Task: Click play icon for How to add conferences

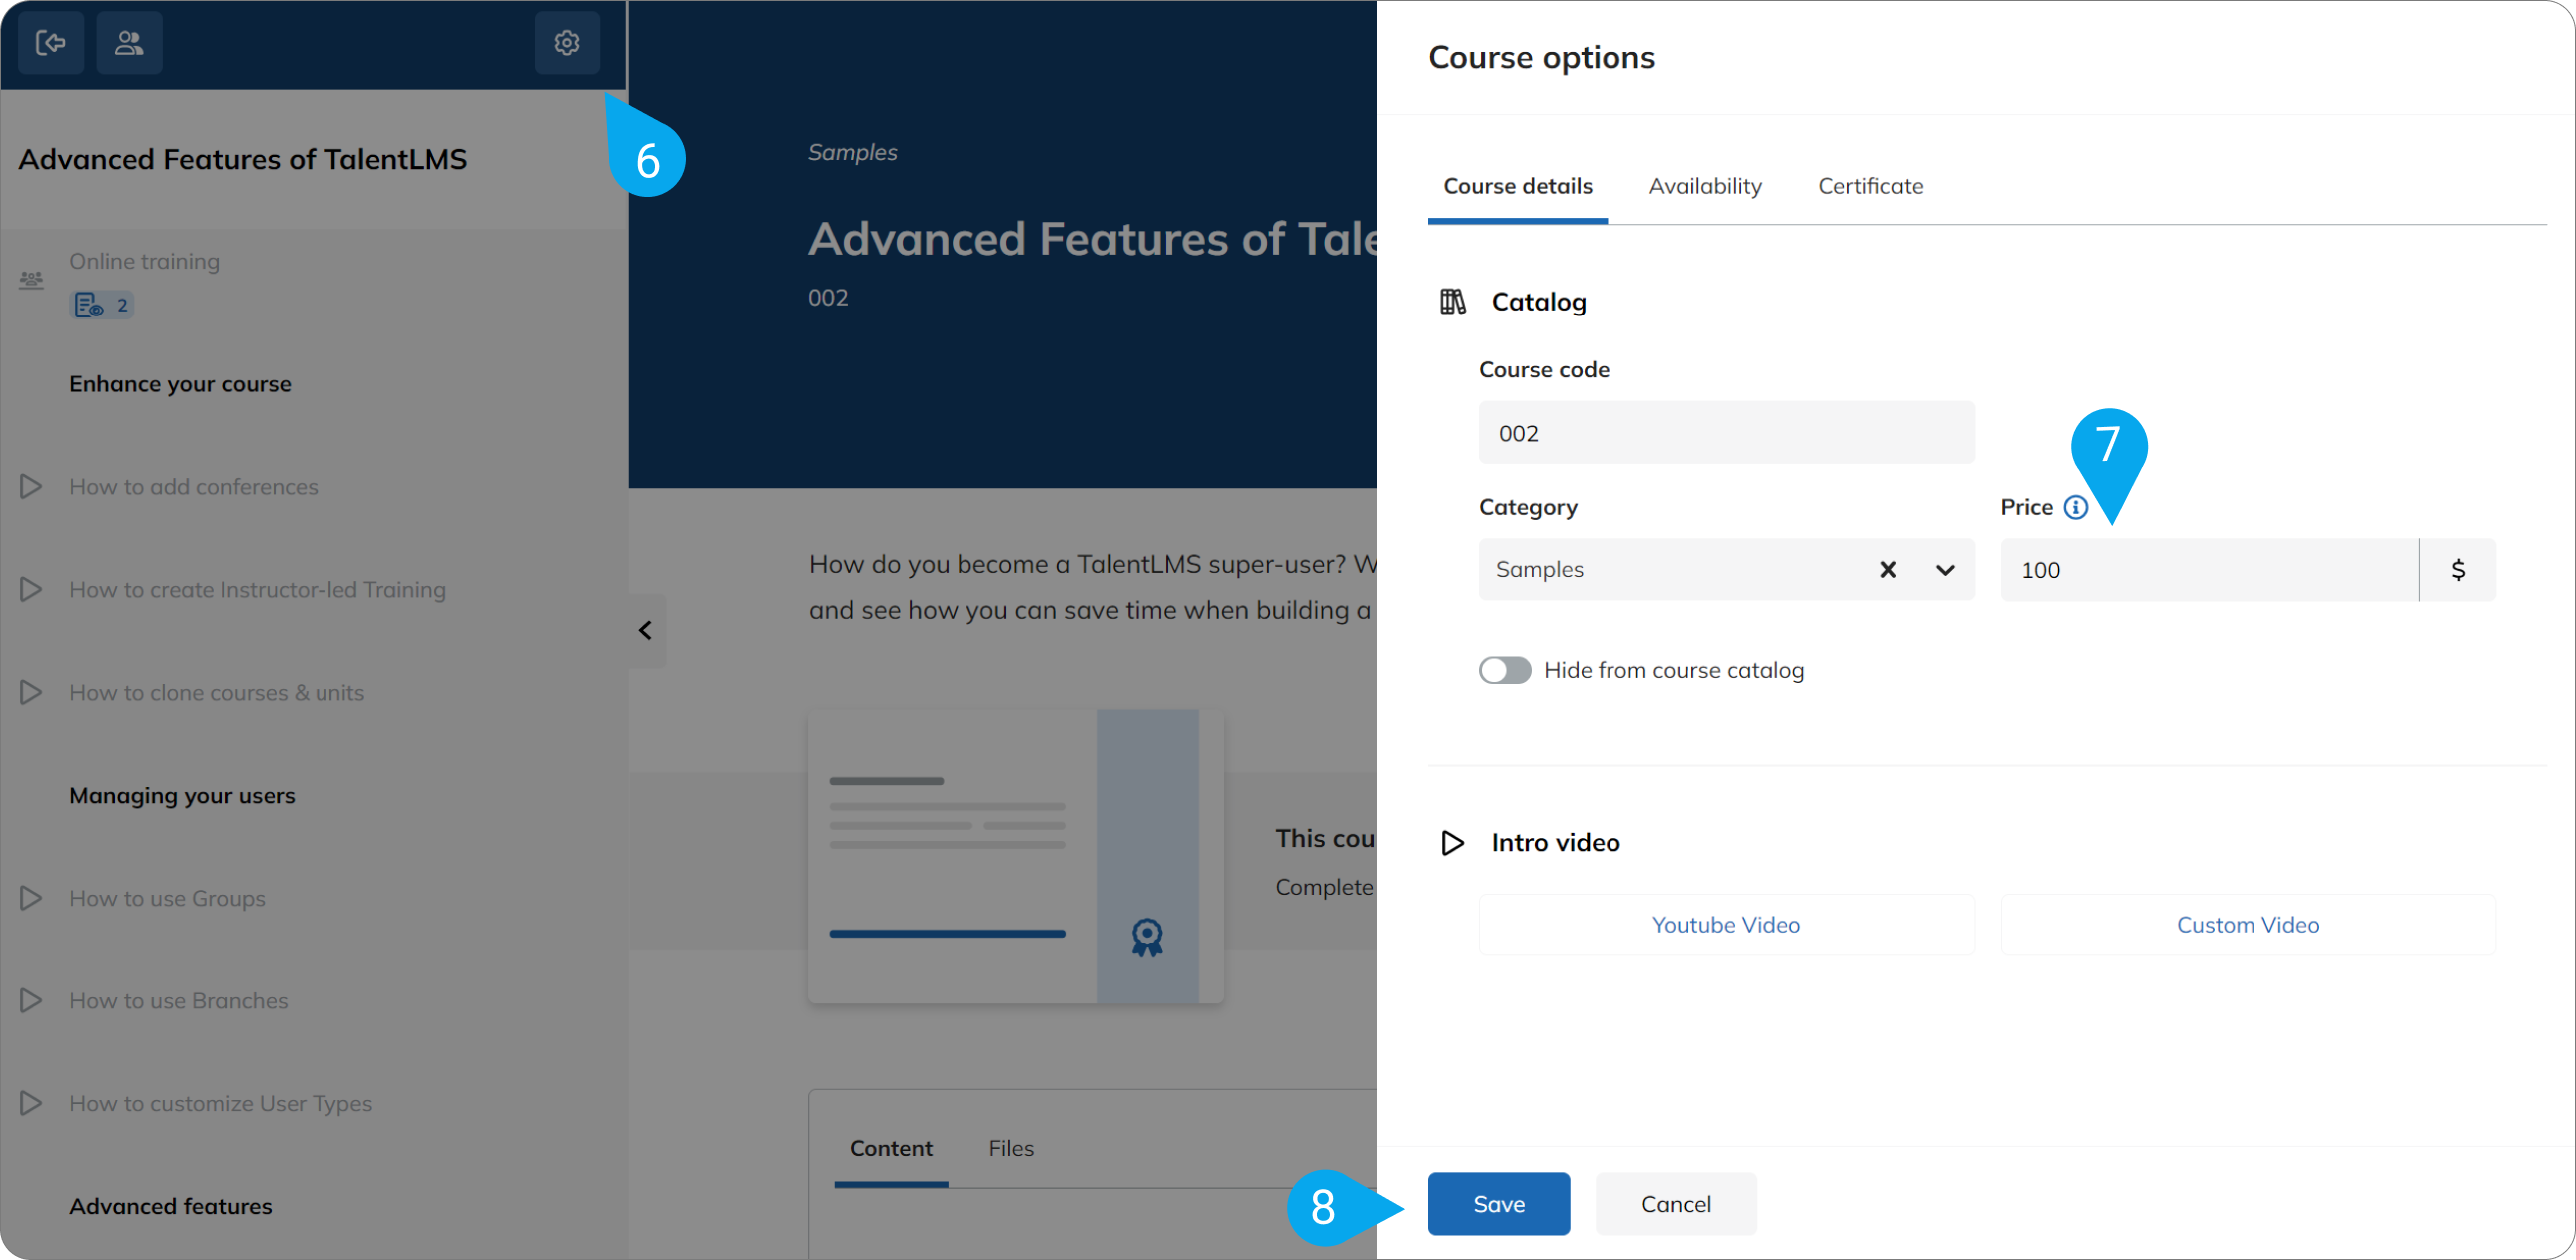Action: pyautogui.click(x=31, y=487)
